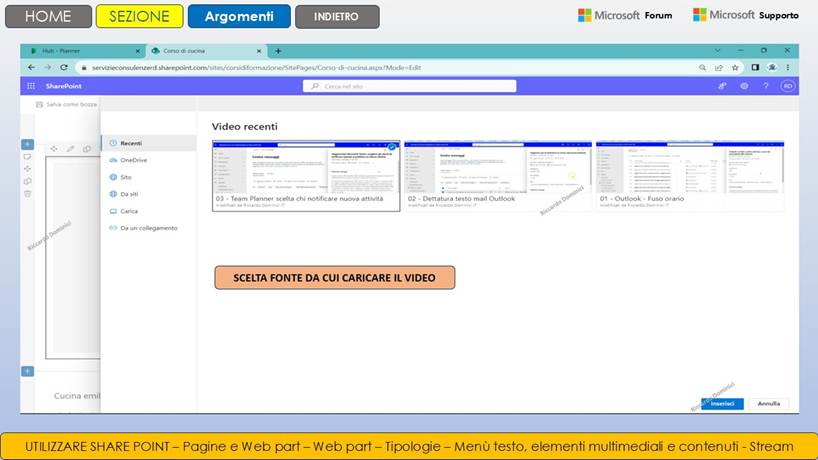The image size is (818, 460).
Task: Reload the page
Action: (x=64, y=67)
